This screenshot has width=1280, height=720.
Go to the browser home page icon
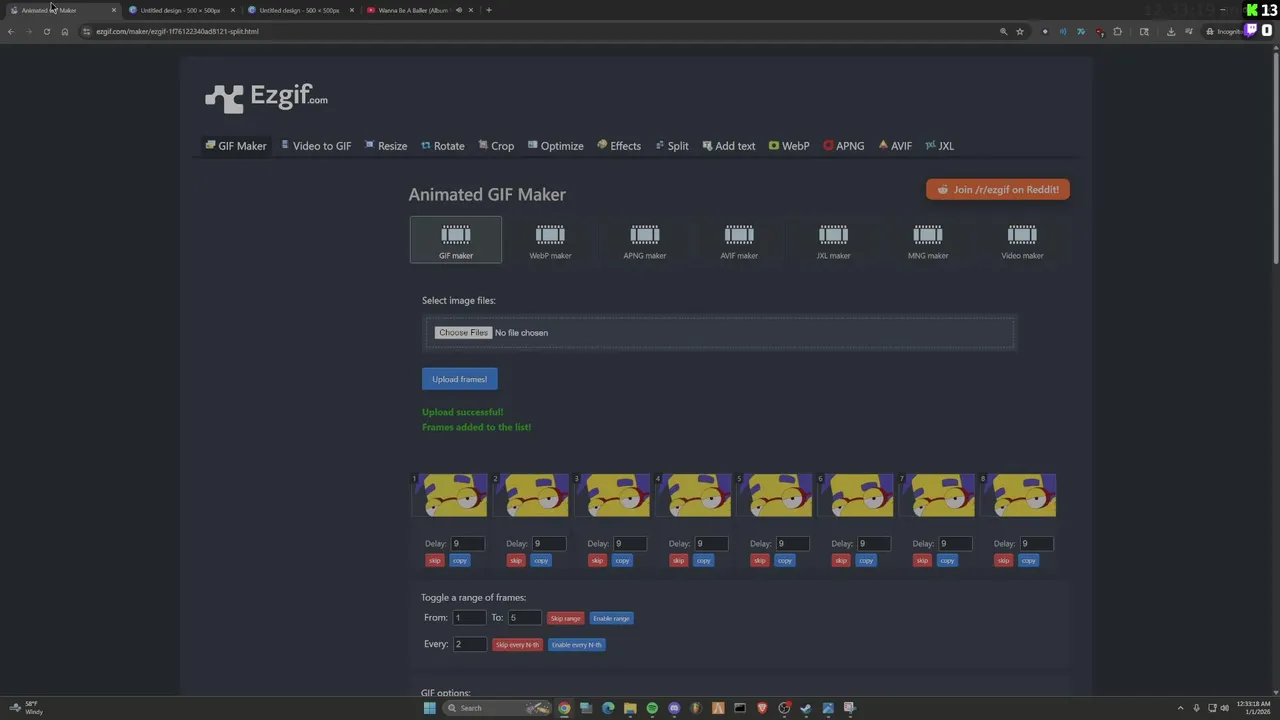[65, 31]
